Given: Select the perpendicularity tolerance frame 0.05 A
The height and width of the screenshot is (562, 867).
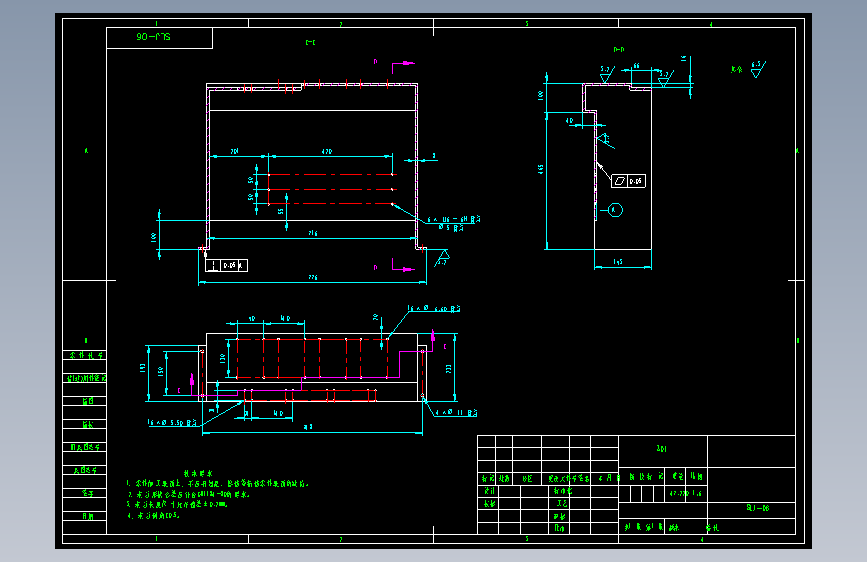Looking at the screenshot, I should click(x=226, y=266).
